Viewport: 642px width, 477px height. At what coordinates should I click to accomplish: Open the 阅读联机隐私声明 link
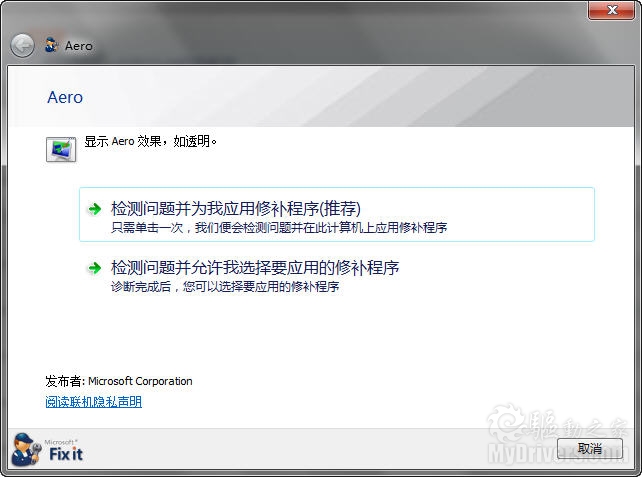[x=94, y=402]
